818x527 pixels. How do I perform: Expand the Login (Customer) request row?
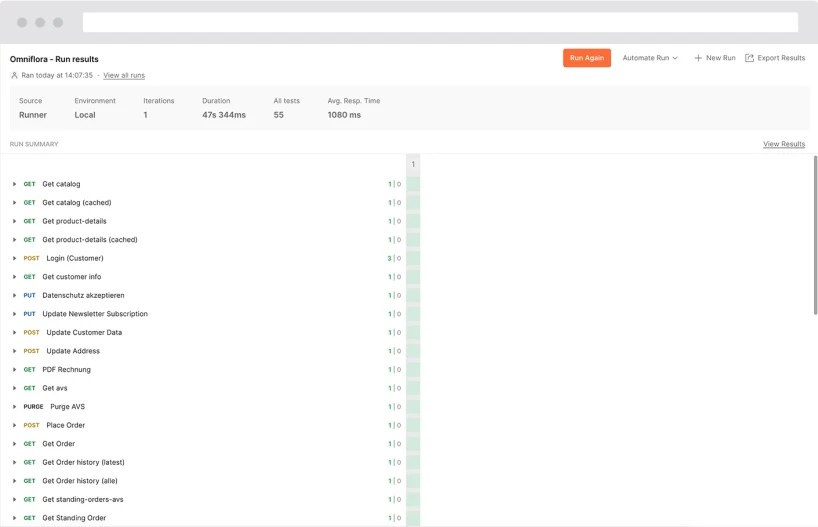pyautogui.click(x=14, y=258)
